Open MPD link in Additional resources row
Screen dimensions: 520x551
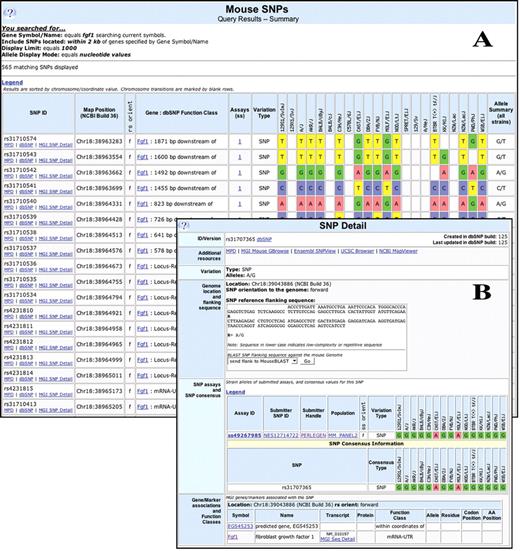(231, 251)
